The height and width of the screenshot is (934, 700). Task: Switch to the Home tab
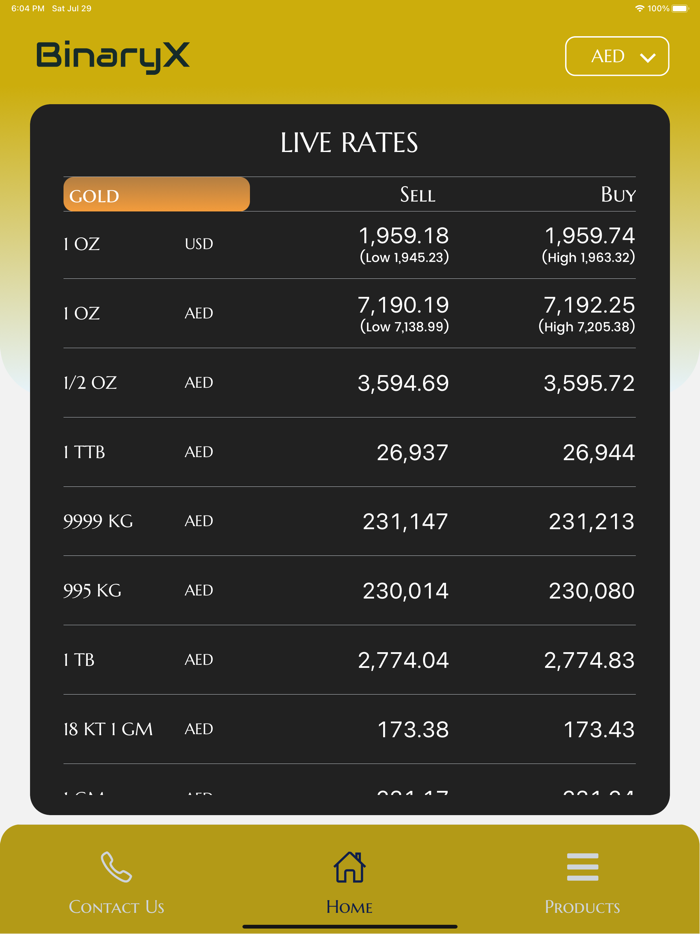tap(349, 880)
